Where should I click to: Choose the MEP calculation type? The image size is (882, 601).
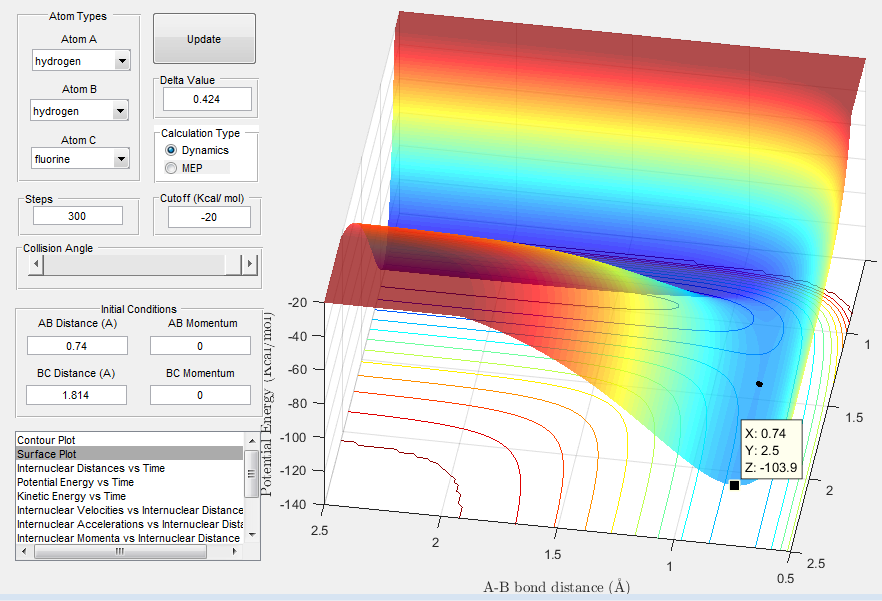[171, 168]
